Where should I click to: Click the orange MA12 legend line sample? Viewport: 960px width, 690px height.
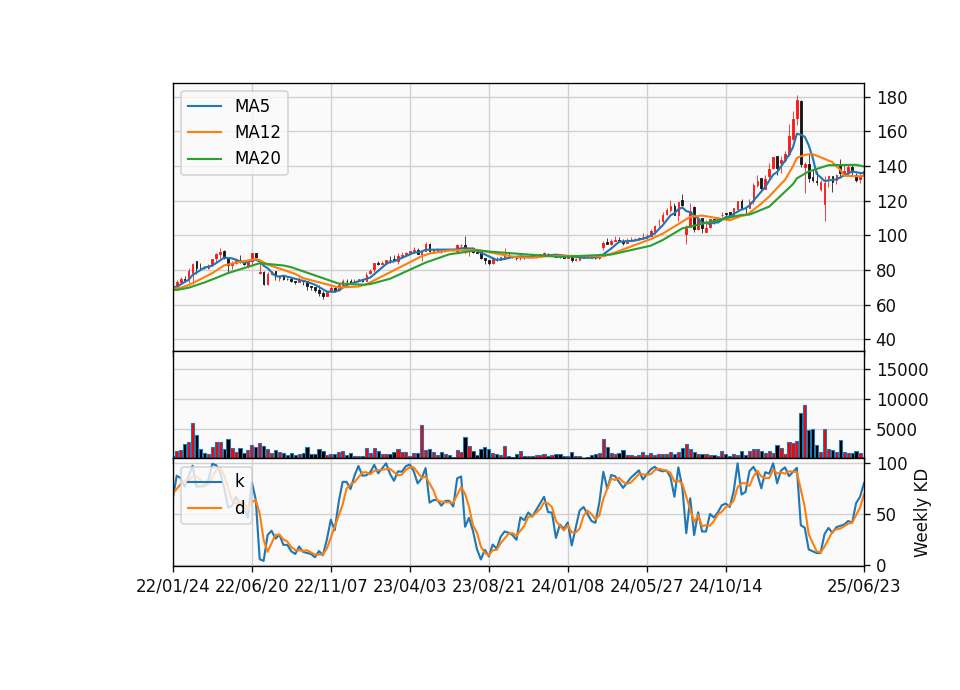(x=204, y=132)
